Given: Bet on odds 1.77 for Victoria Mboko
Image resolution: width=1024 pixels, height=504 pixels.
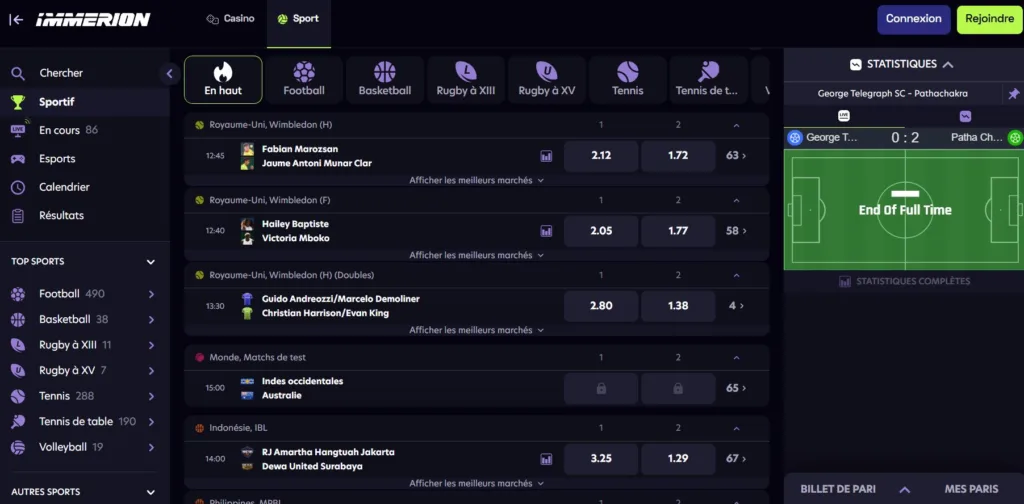Looking at the screenshot, I should pyautogui.click(x=678, y=231).
